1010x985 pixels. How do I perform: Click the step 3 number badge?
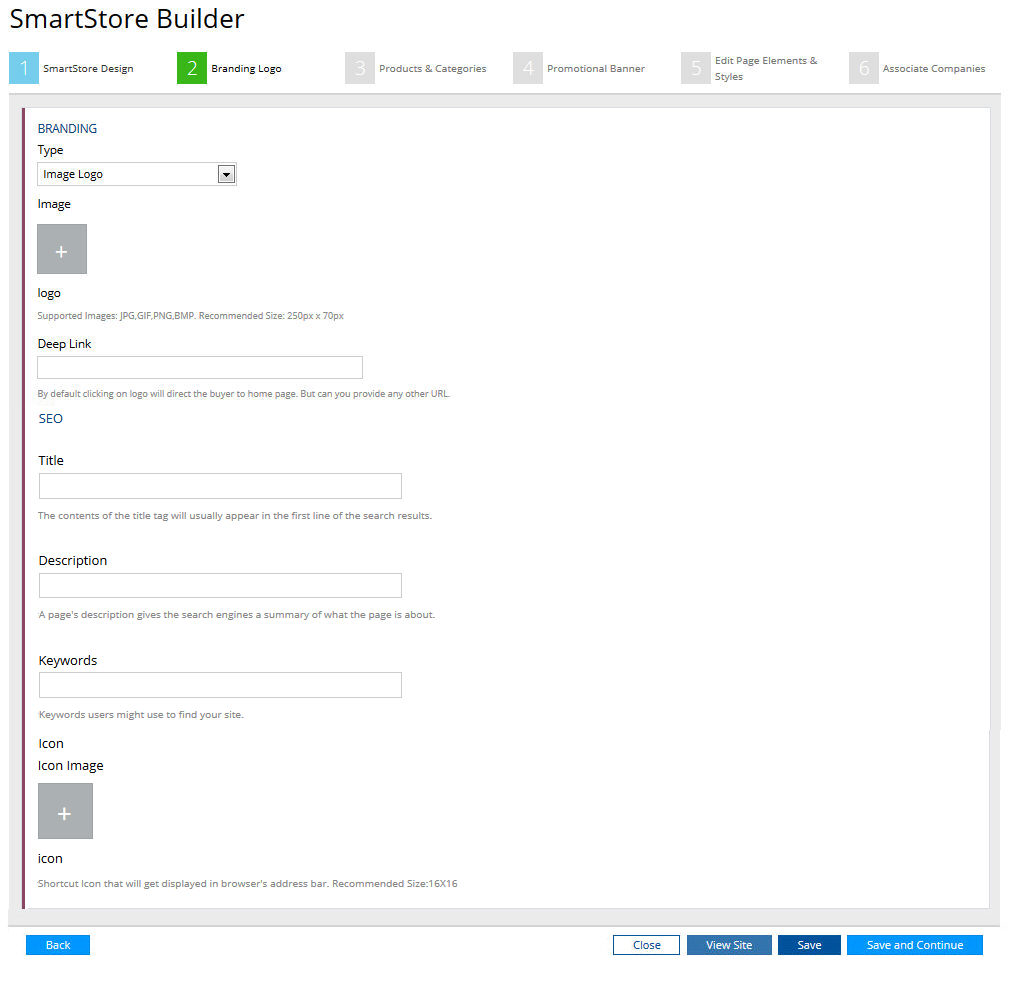(360, 68)
